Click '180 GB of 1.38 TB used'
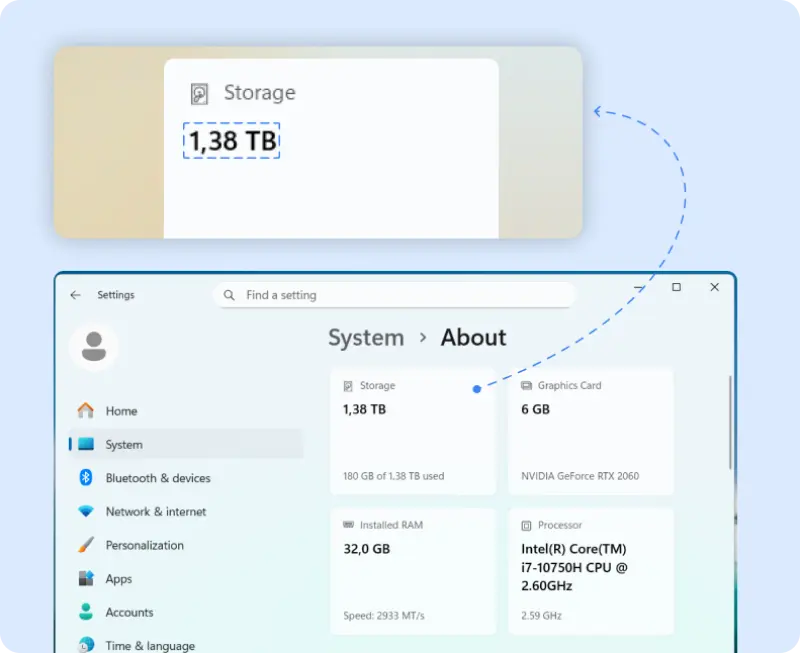 coord(393,476)
